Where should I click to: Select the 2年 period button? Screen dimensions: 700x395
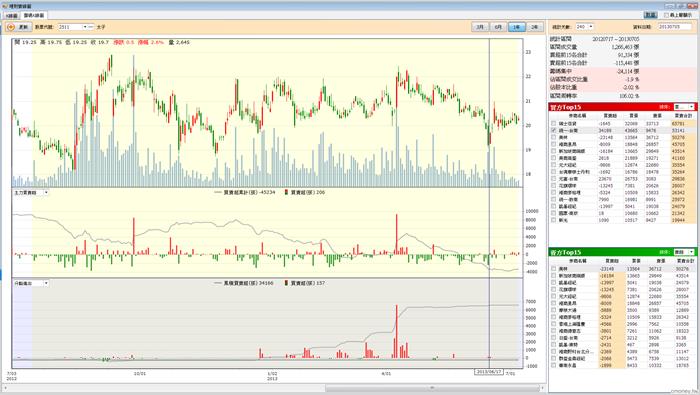pos(534,27)
